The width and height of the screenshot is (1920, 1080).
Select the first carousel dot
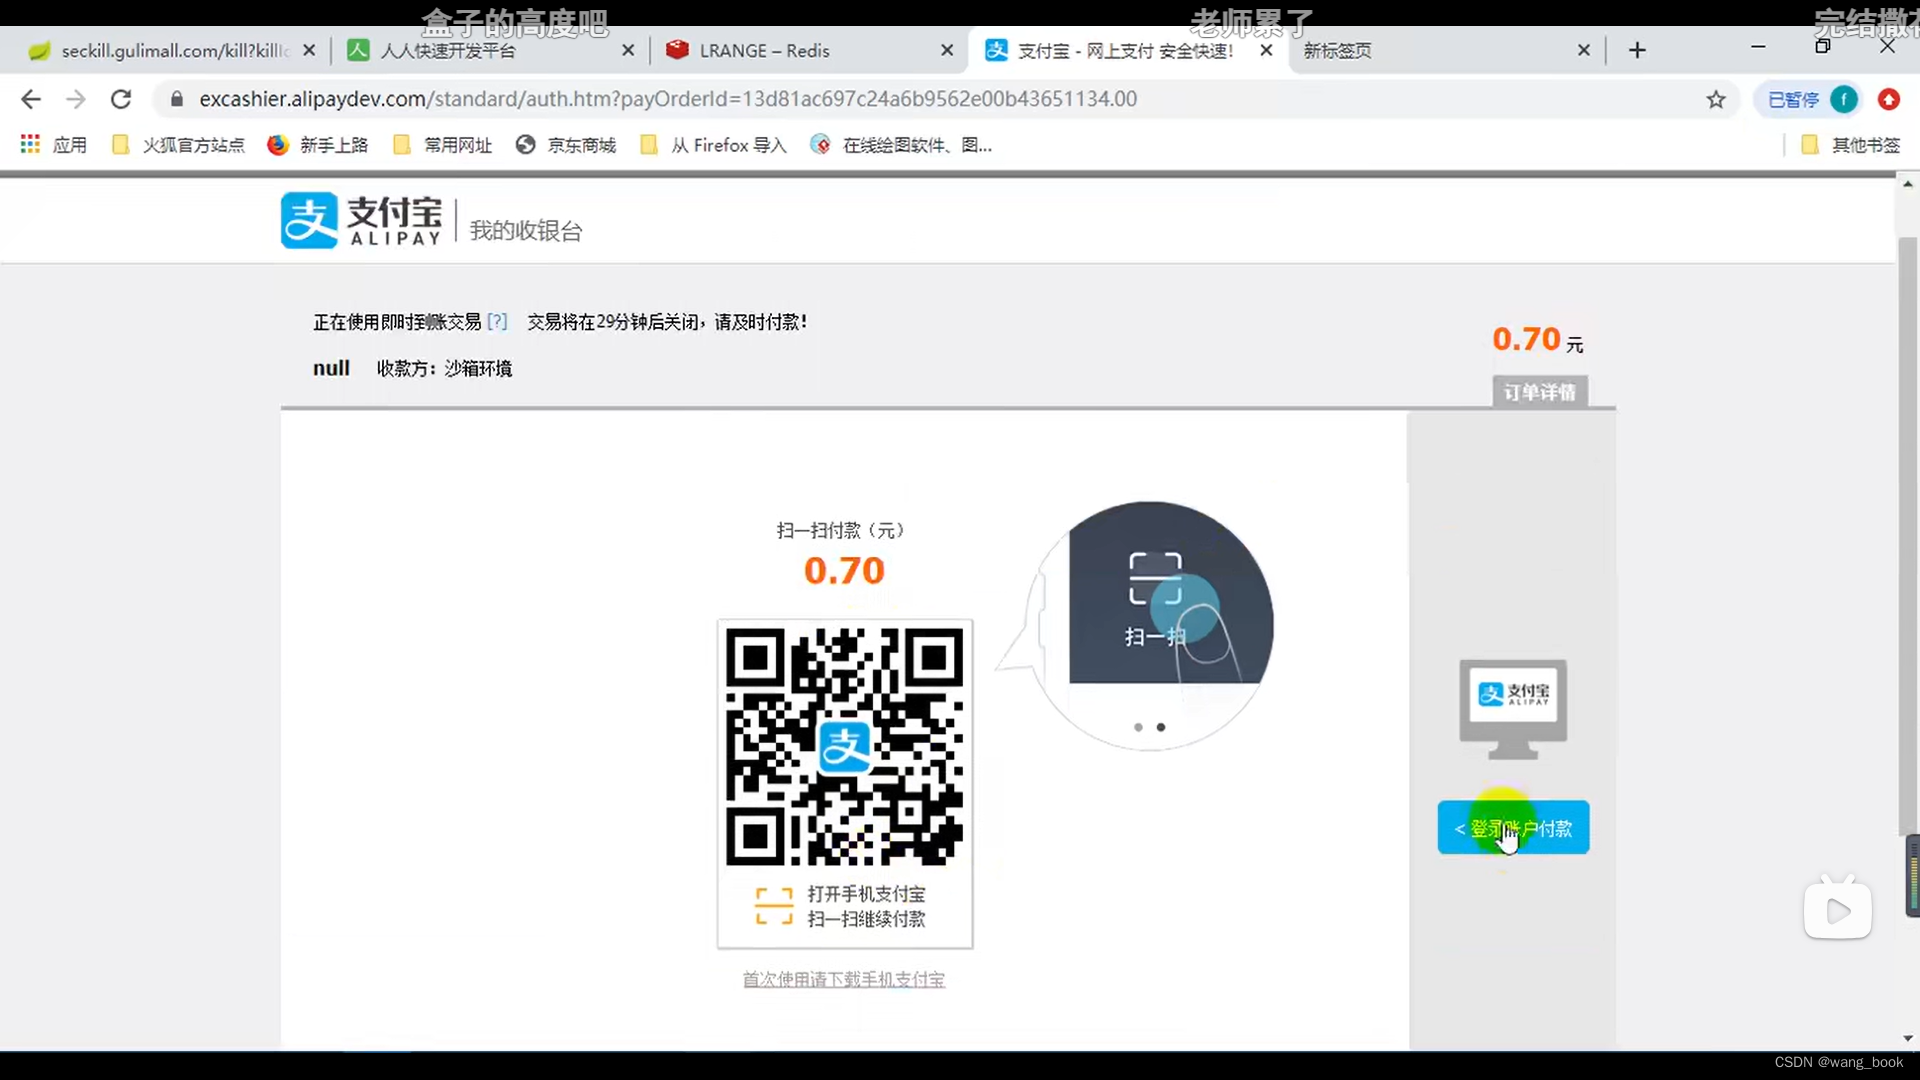tap(1138, 727)
